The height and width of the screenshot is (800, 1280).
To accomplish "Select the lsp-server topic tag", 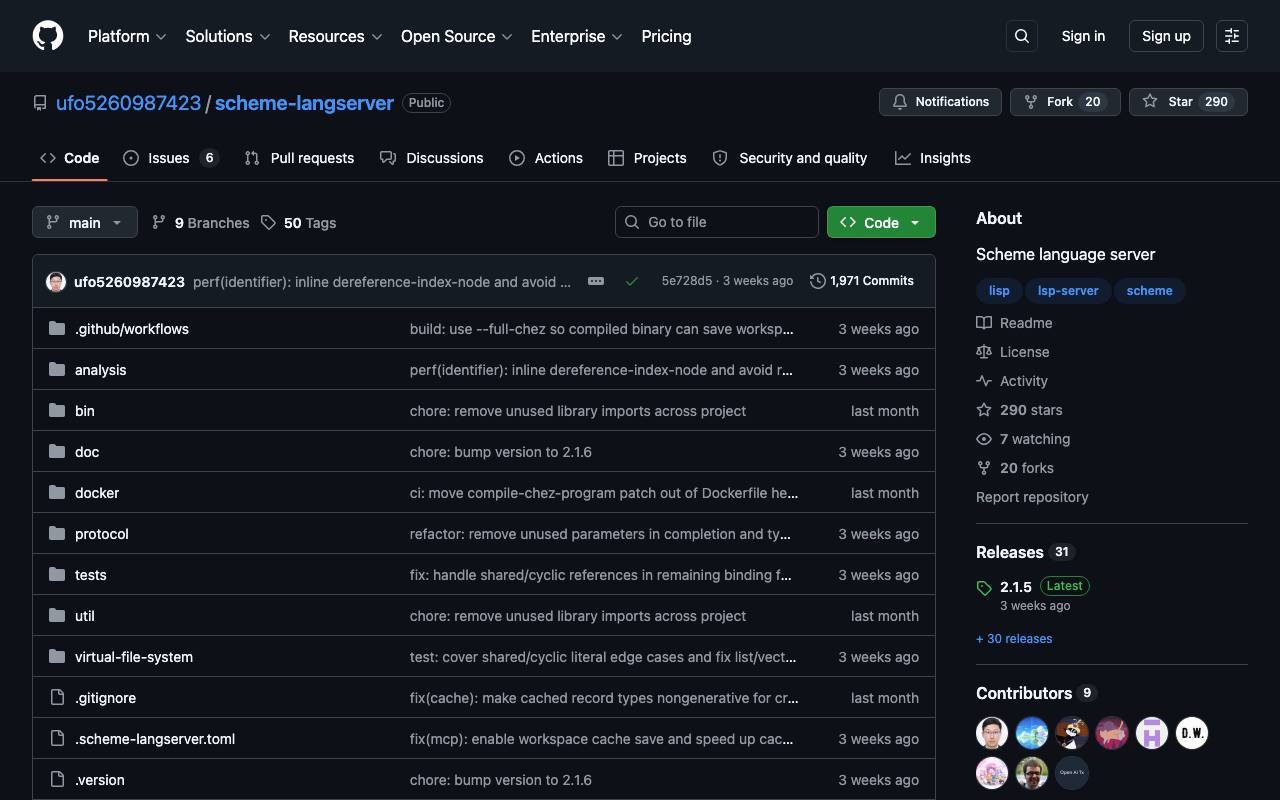I will coord(1068,291).
